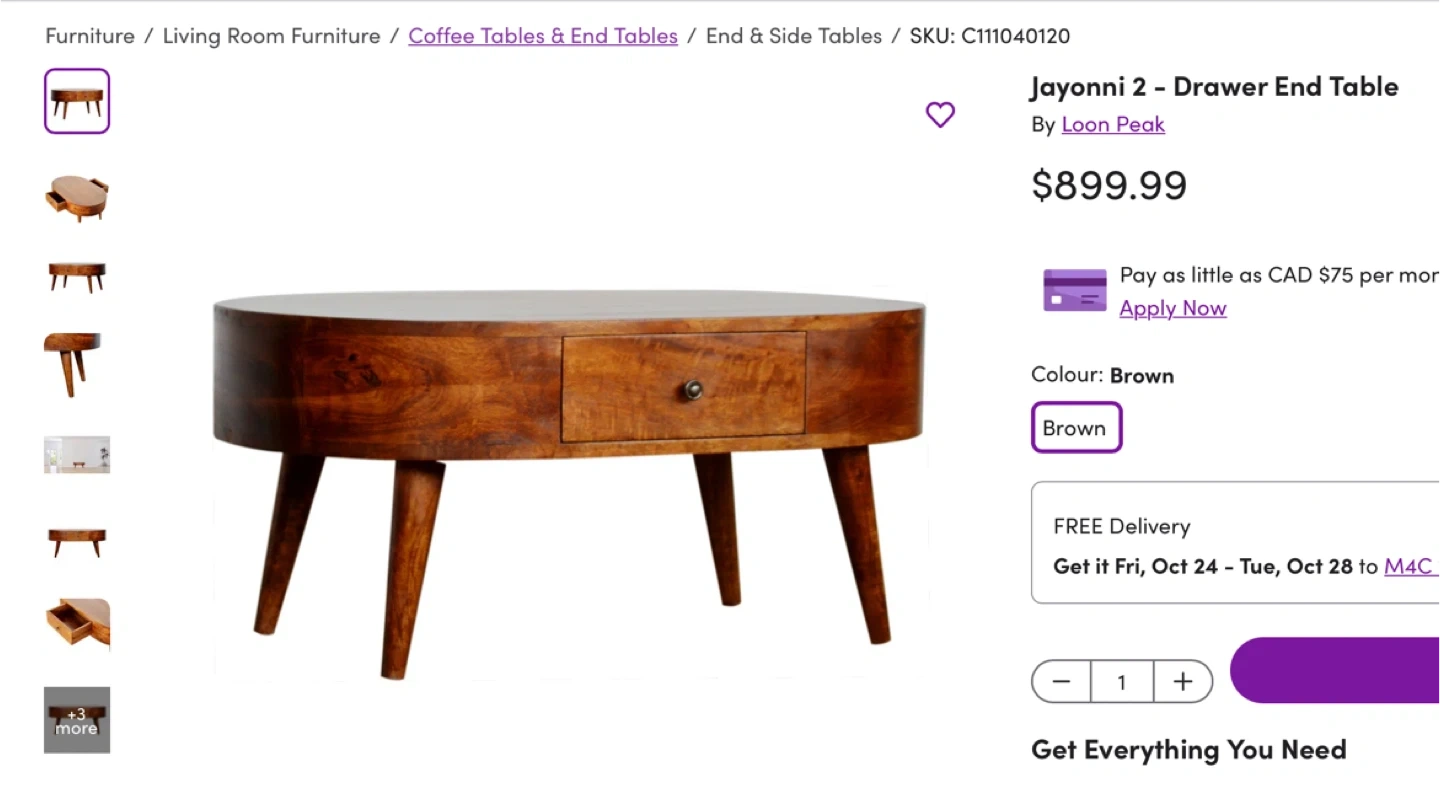This screenshot has width=1440, height=788.
Task: Open the Loon Peak brand link
Action: (1113, 124)
